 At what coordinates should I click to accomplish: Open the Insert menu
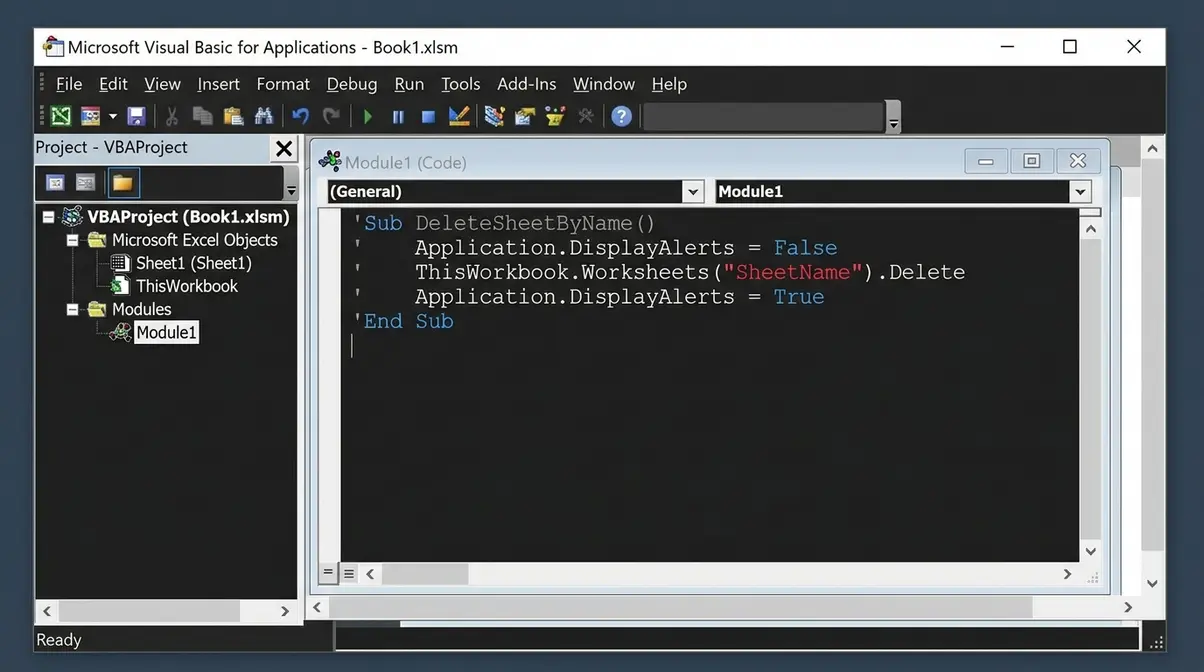click(218, 84)
